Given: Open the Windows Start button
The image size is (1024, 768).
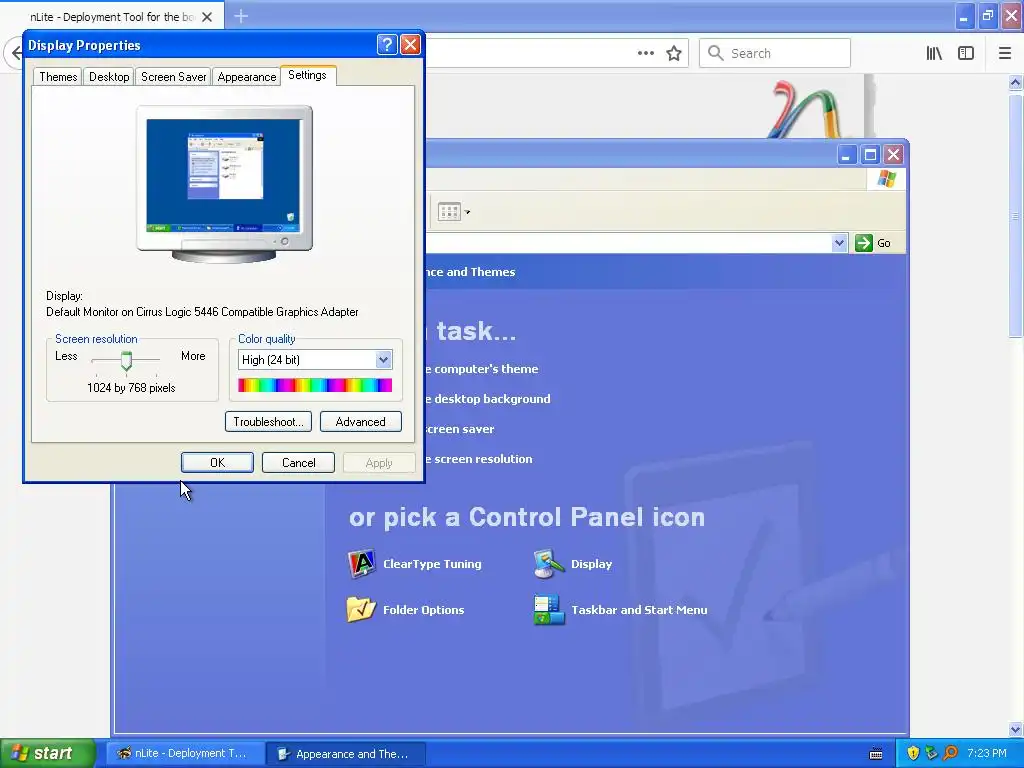Looking at the screenshot, I should [x=47, y=753].
